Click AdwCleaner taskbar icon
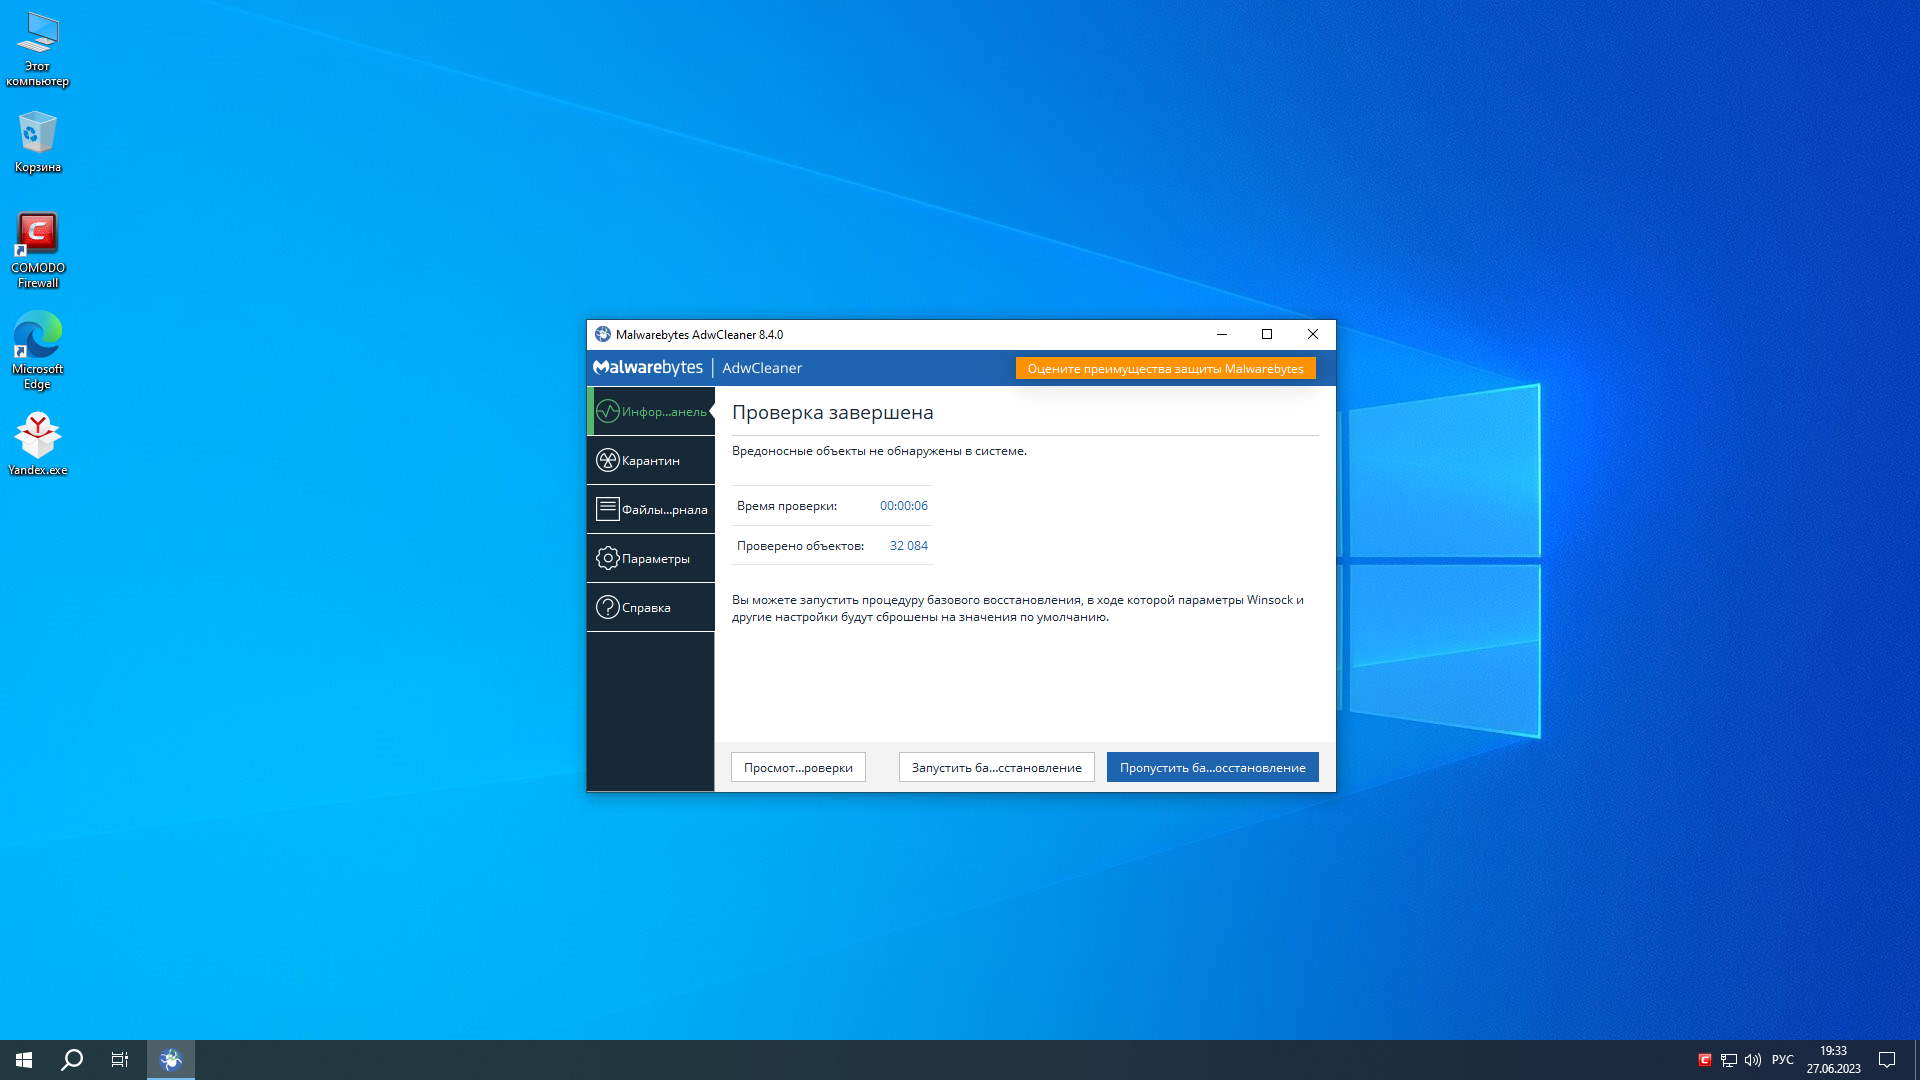The height and width of the screenshot is (1080, 1920). click(171, 1059)
